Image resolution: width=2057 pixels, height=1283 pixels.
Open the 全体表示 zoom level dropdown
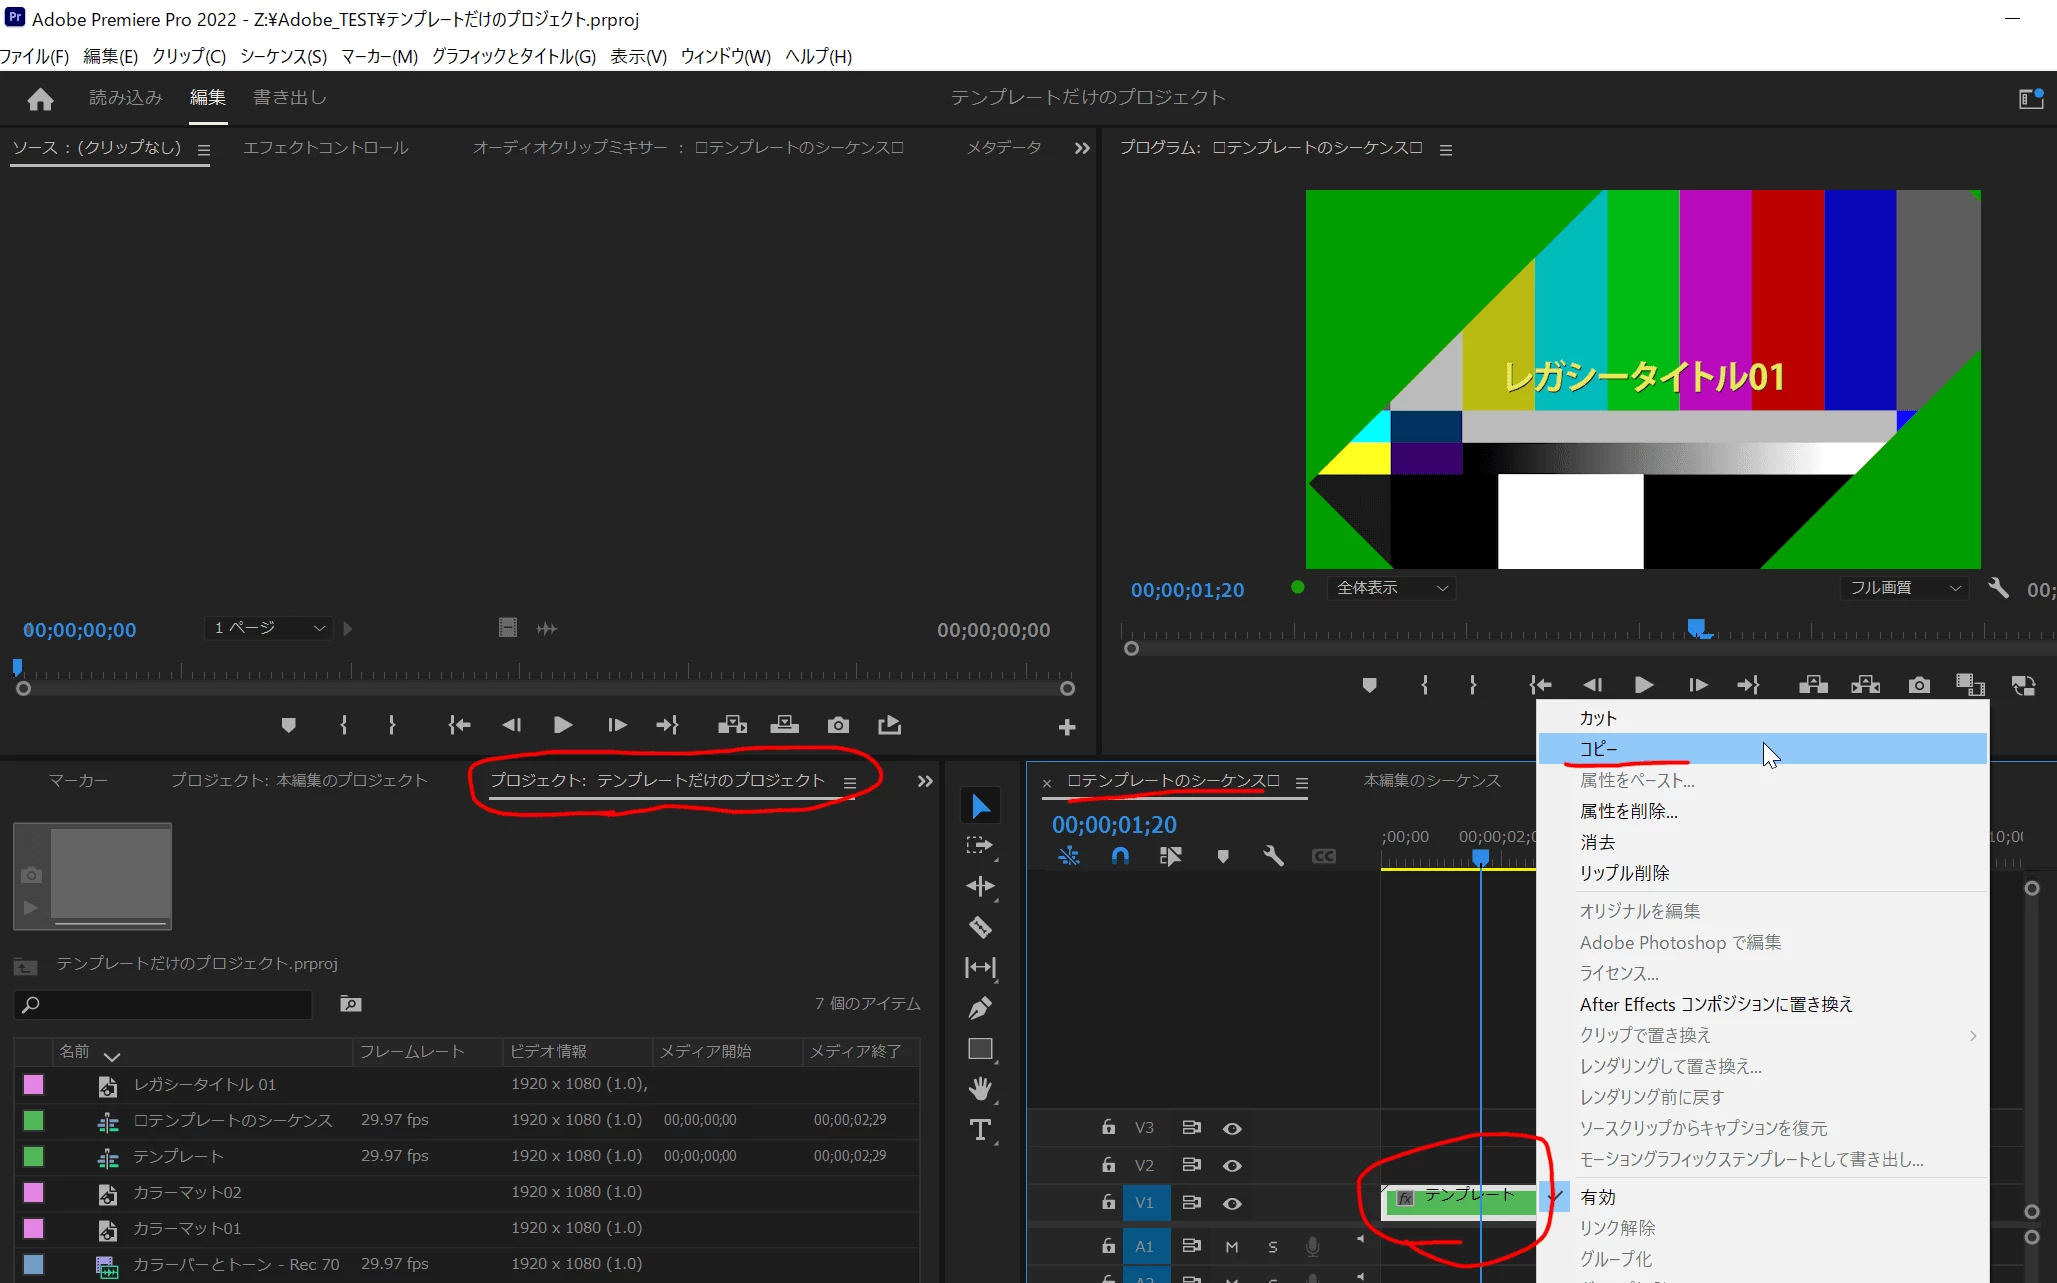[x=1392, y=588]
